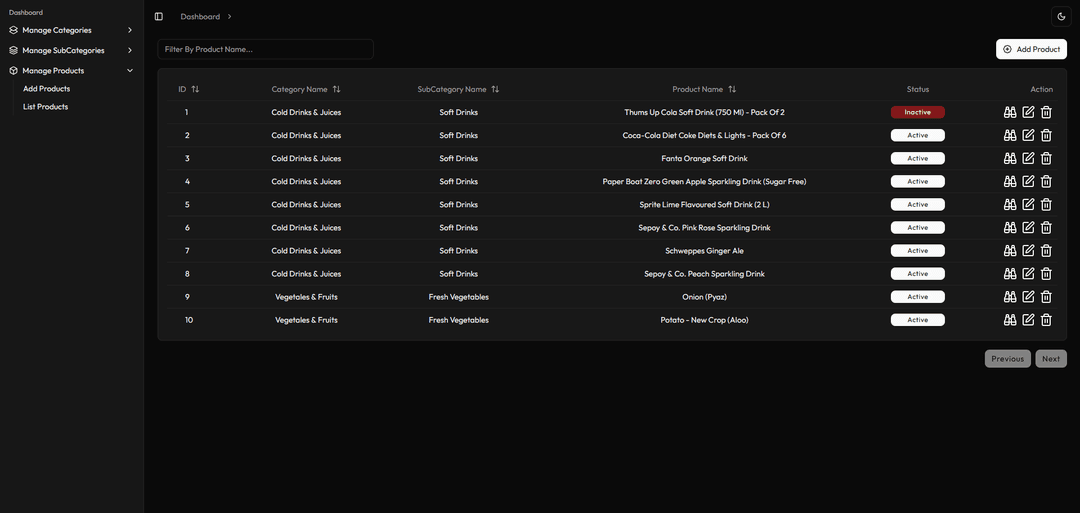The image size is (1080, 513).
Task: Edit Paper Boat Zero Green Apple product
Action: 1028,181
